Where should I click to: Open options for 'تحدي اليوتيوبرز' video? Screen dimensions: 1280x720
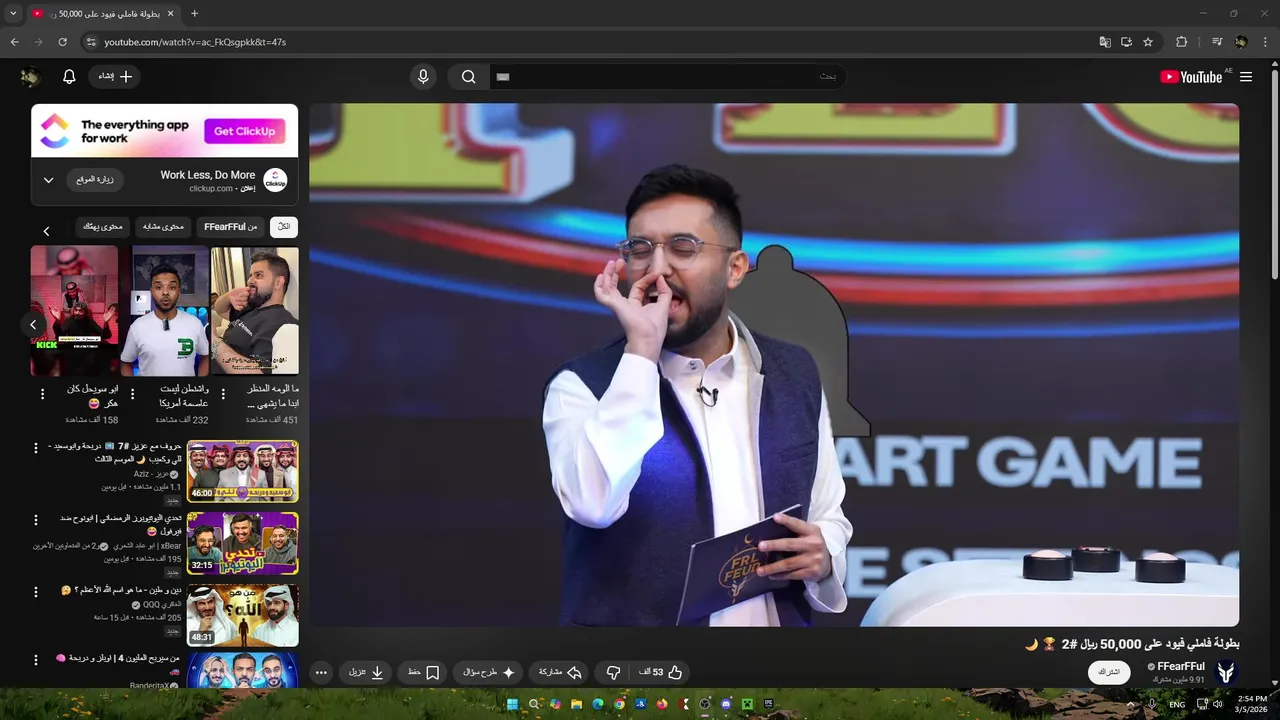(36, 520)
